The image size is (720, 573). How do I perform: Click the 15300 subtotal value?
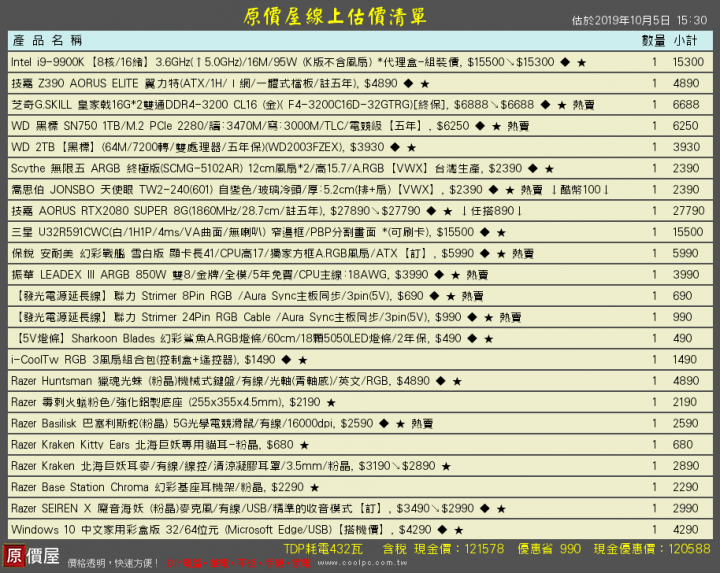[688, 62]
